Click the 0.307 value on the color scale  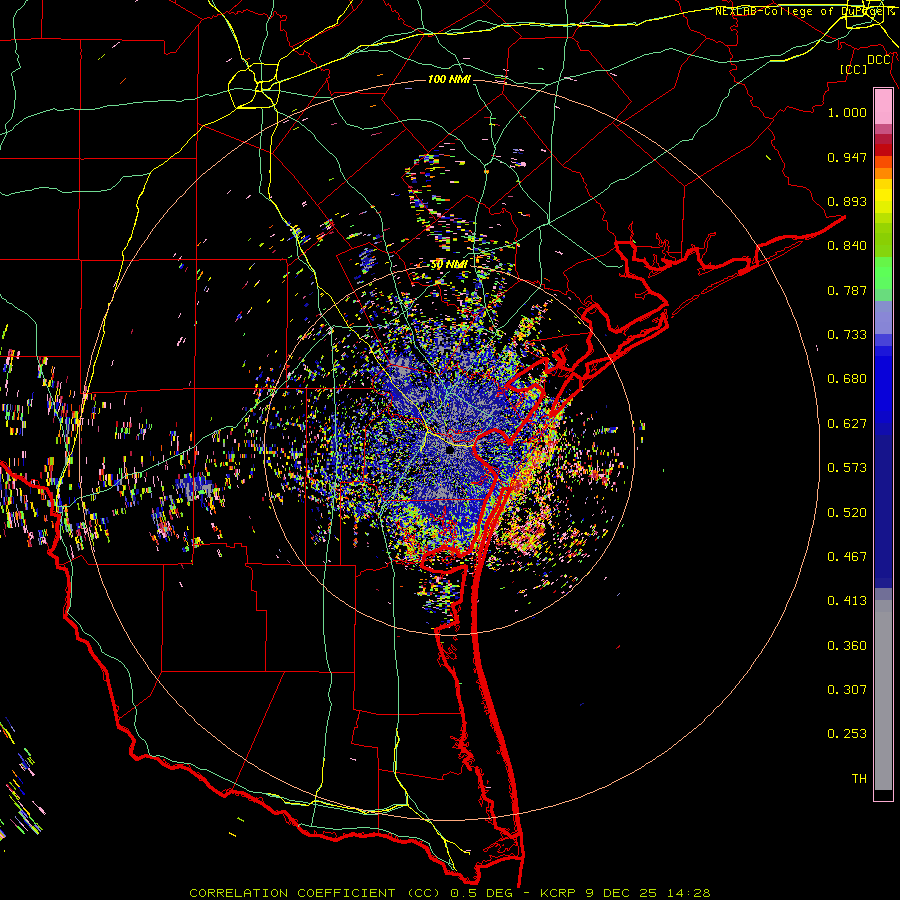(847, 690)
